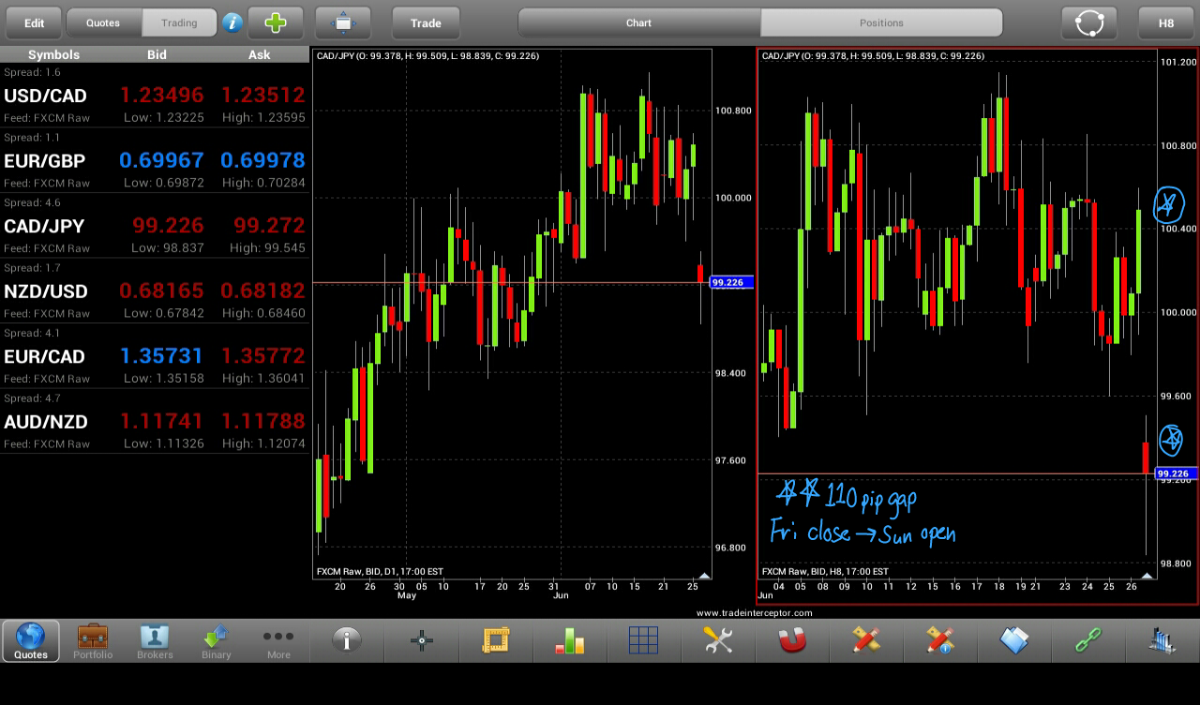
Task: Click the Bid column header
Action: pyautogui.click(x=157, y=55)
